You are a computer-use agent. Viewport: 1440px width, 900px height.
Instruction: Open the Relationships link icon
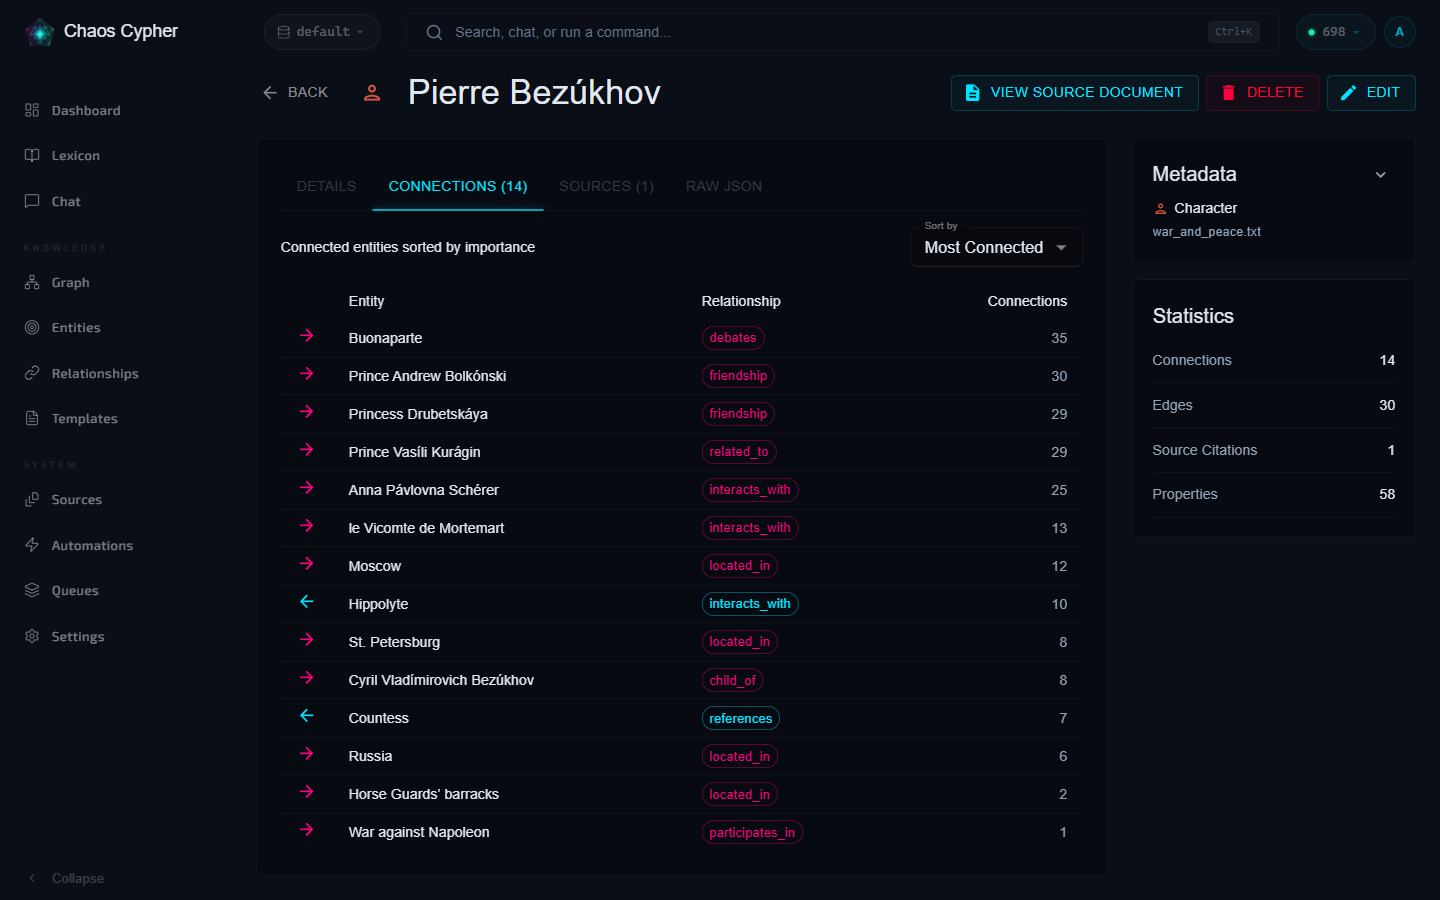[32, 373]
